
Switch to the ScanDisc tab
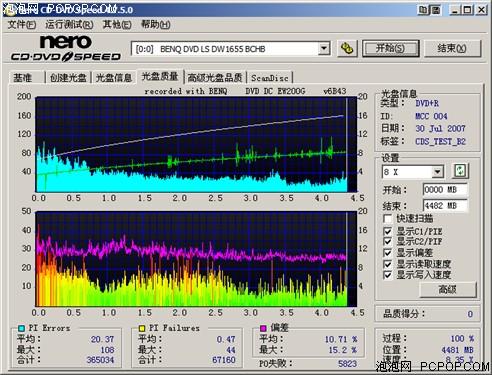pyautogui.click(x=269, y=78)
